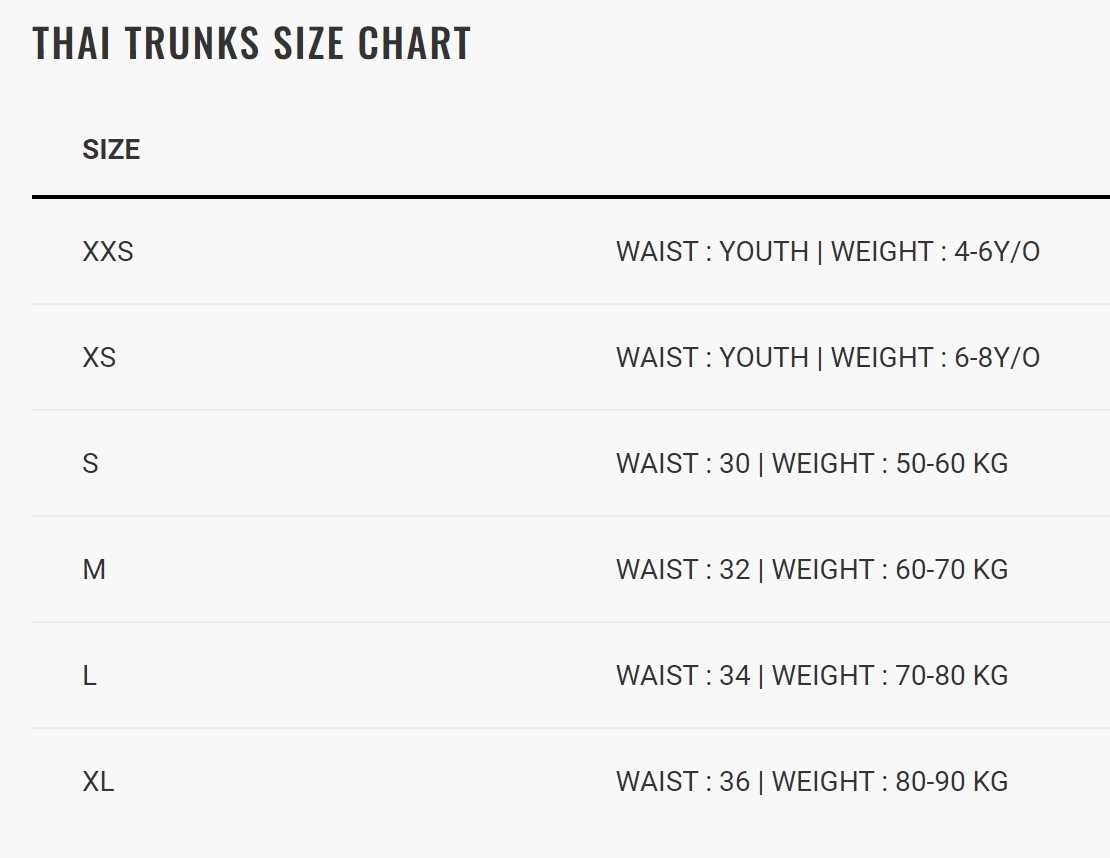1110x858 pixels.
Task: Click the WAIST : 30 text
Action: coord(683,464)
